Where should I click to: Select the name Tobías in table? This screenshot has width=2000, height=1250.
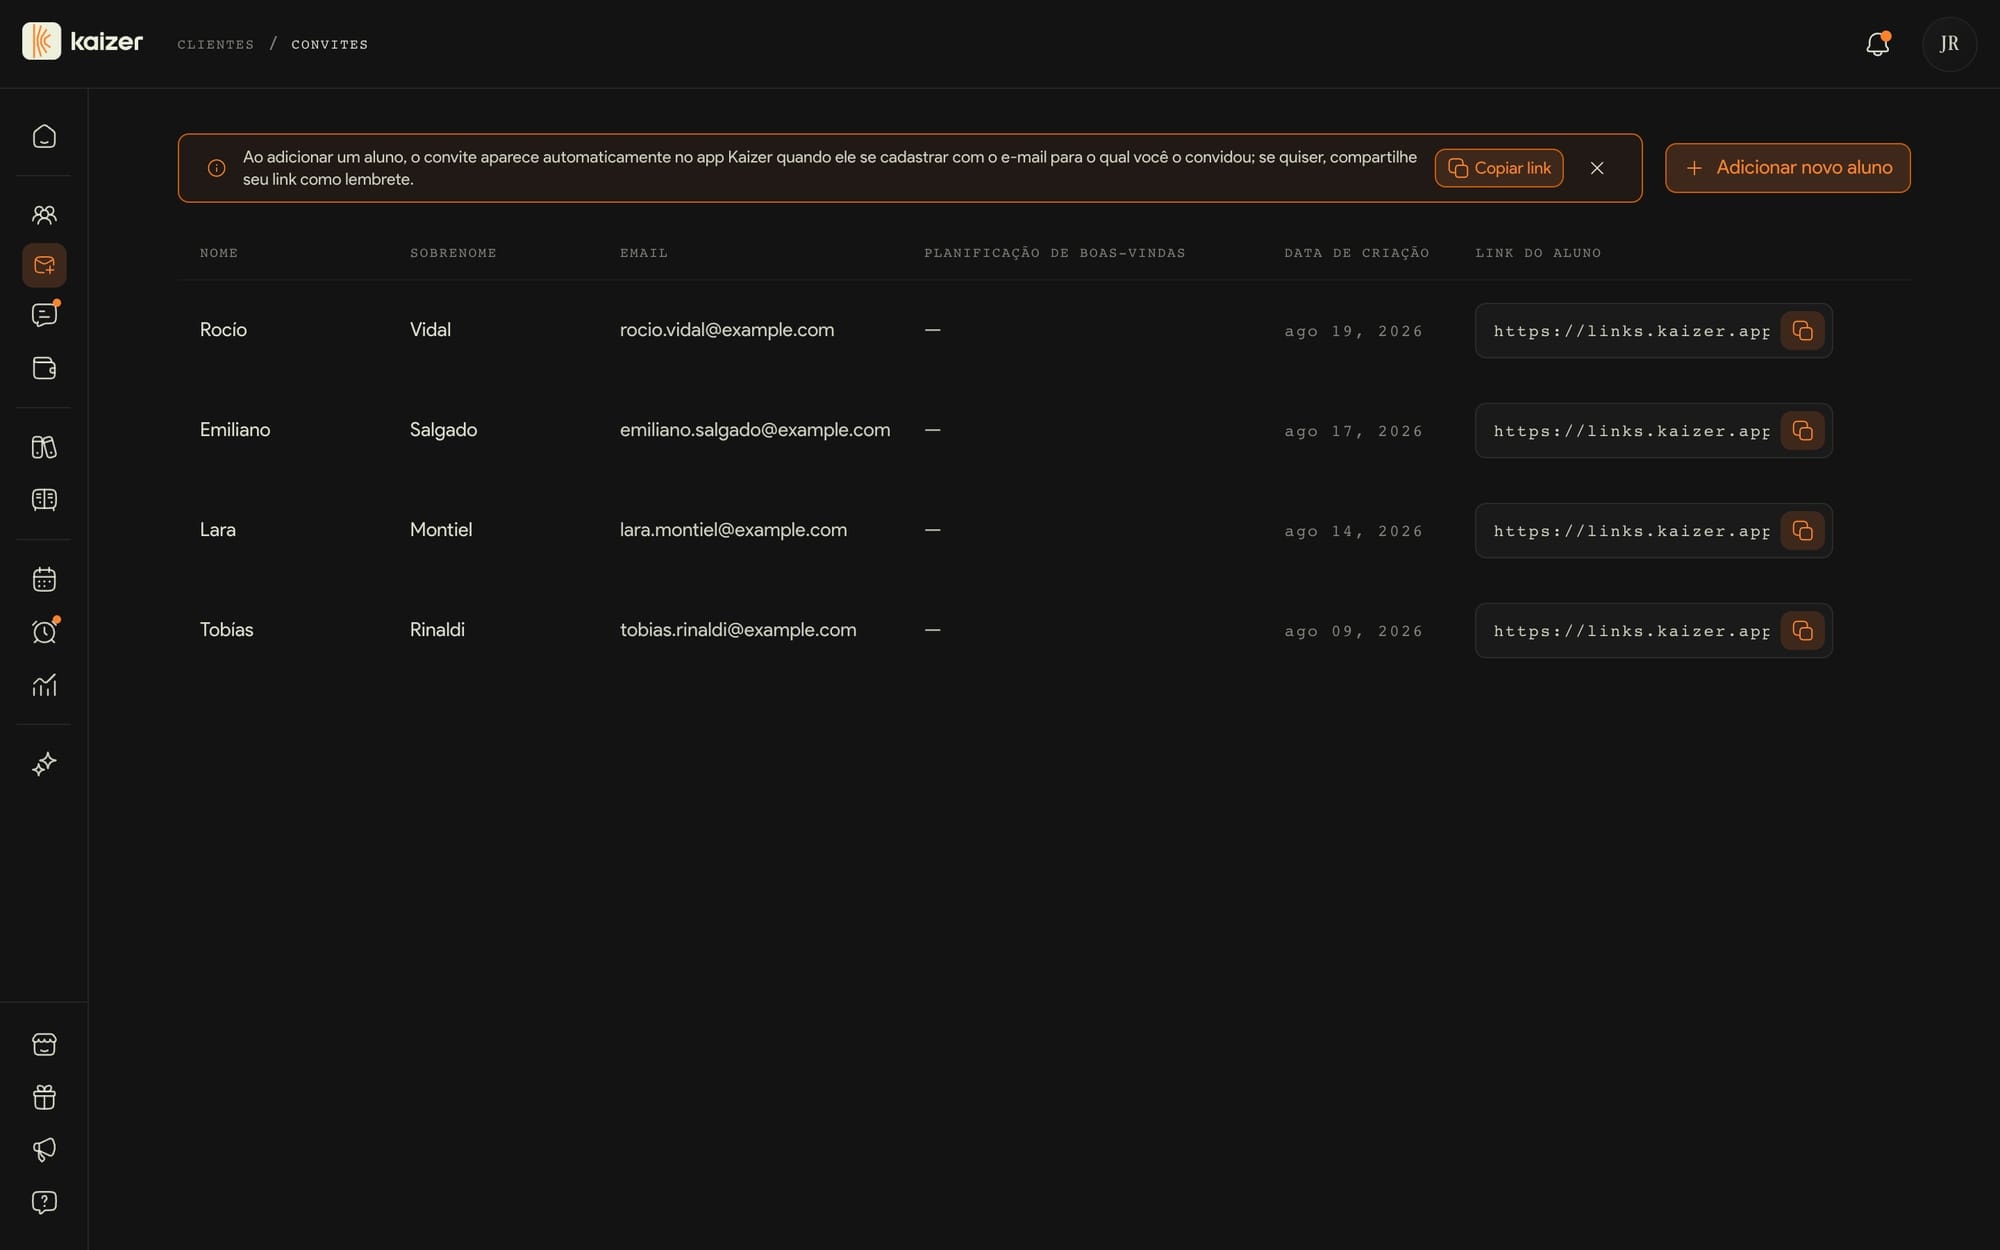tap(227, 630)
